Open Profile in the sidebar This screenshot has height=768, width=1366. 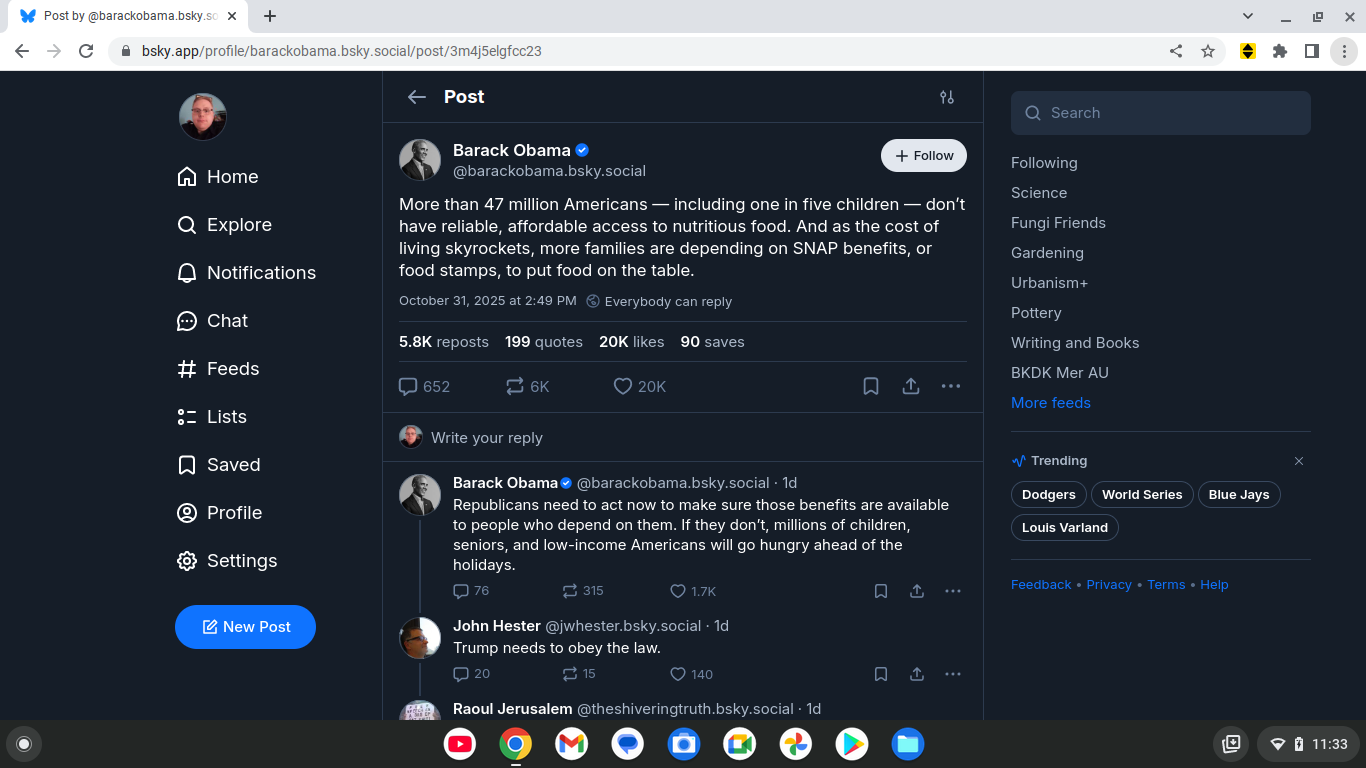coord(219,513)
